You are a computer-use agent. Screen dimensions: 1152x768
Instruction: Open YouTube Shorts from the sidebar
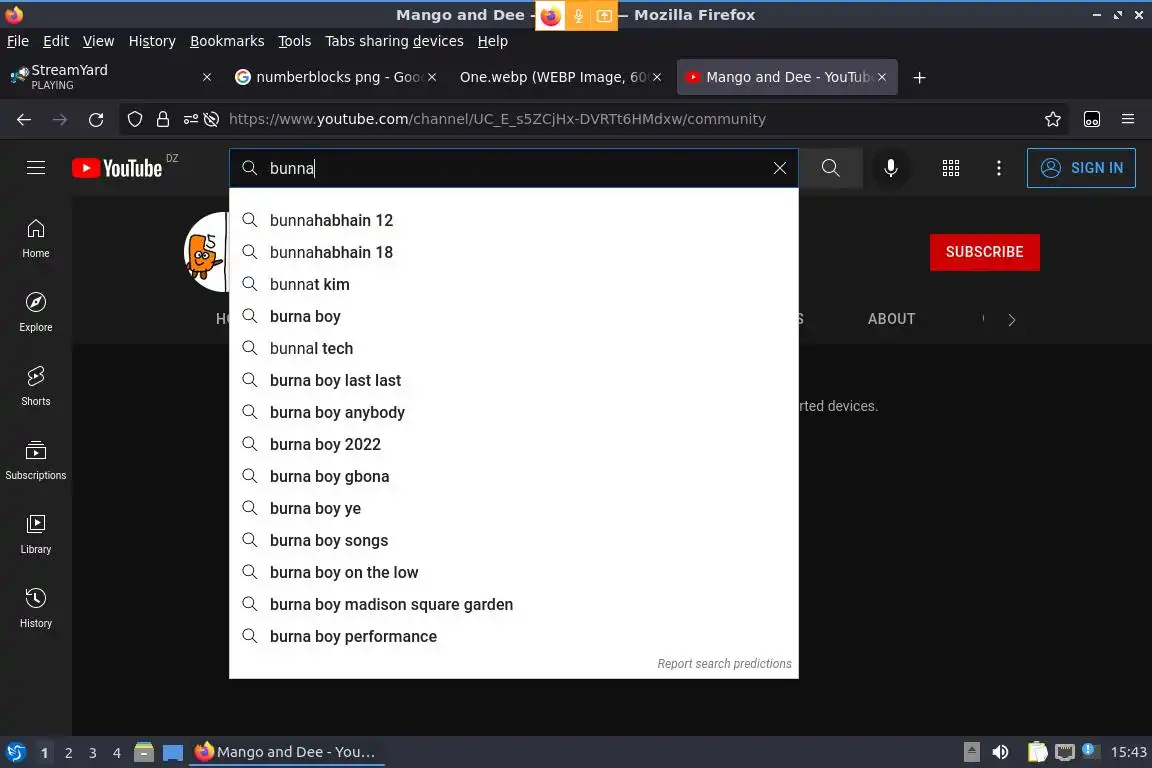pyautogui.click(x=35, y=386)
